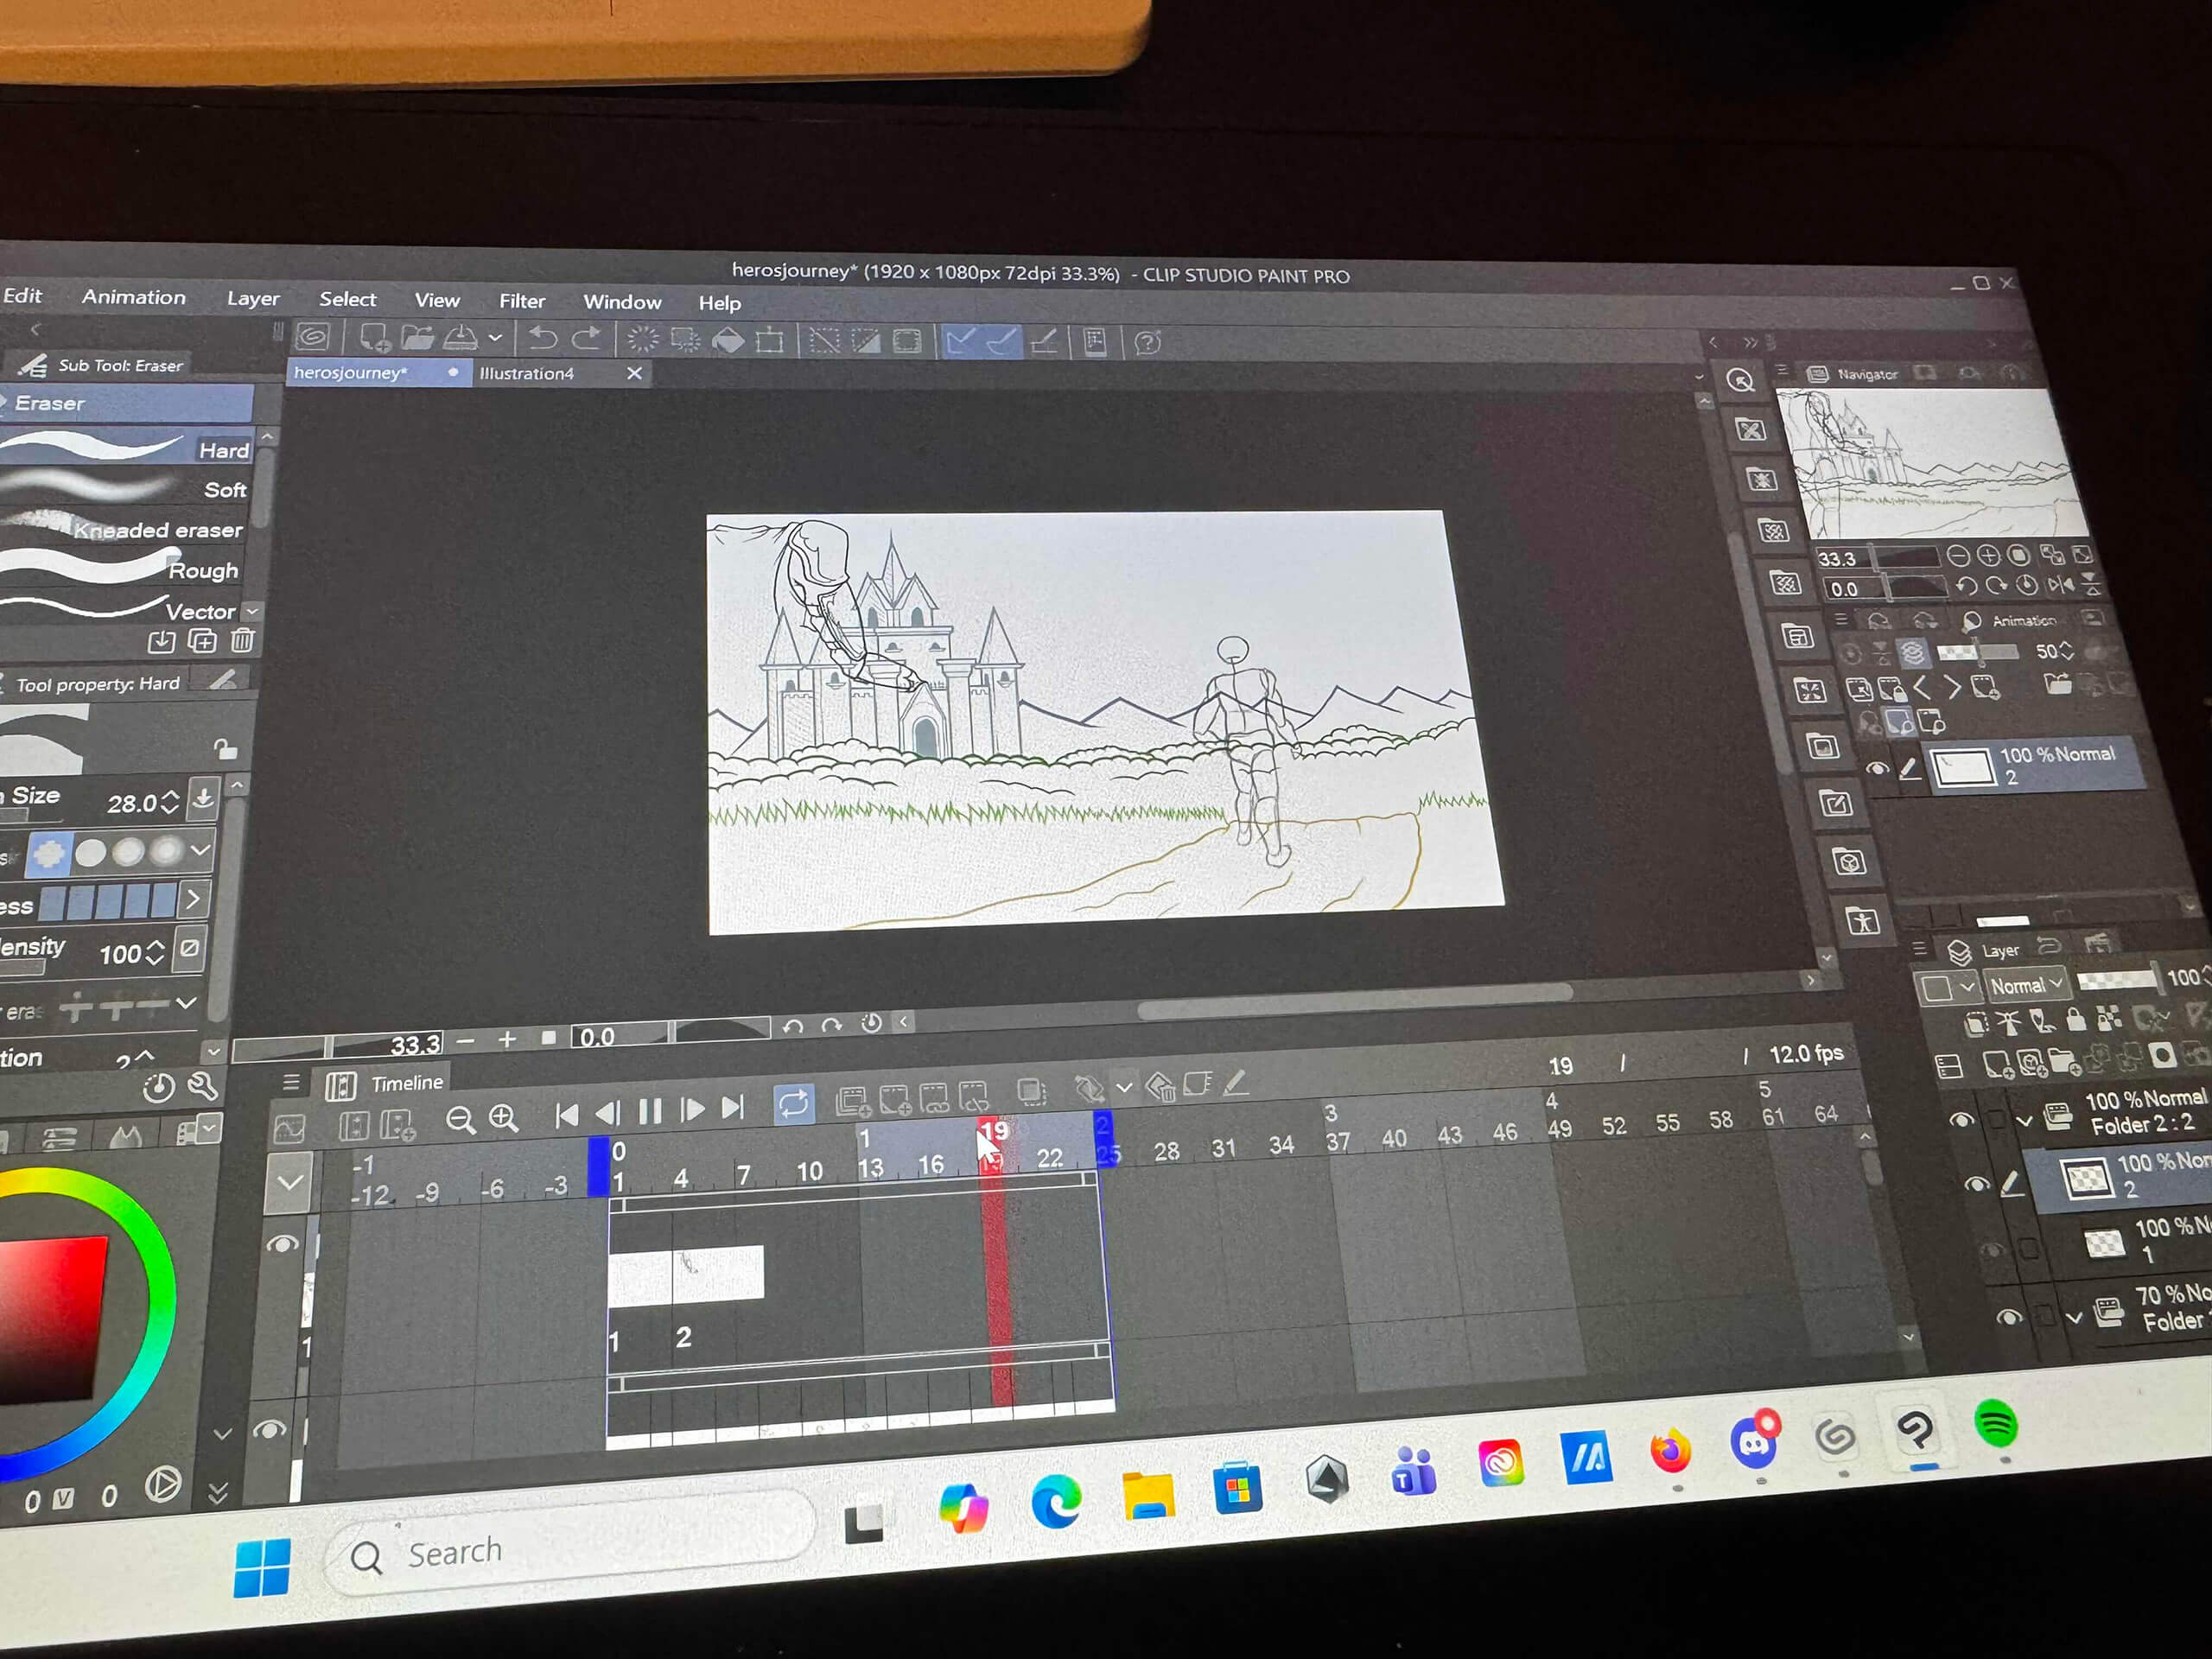2212x1659 pixels.
Task: Toggle loop play in the timeline
Action: [794, 1104]
